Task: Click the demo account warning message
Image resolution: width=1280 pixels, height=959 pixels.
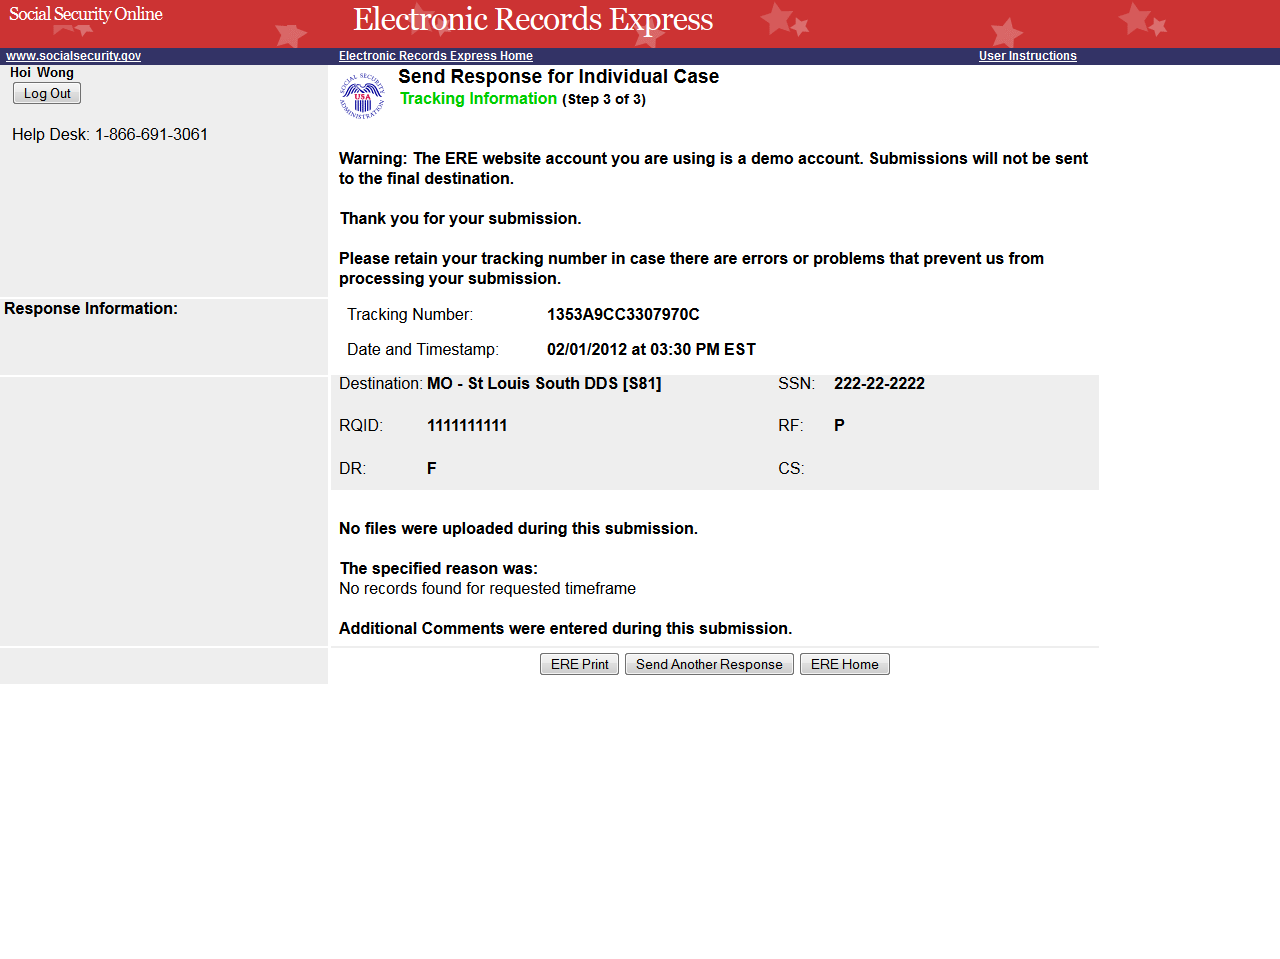Action: point(713,168)
